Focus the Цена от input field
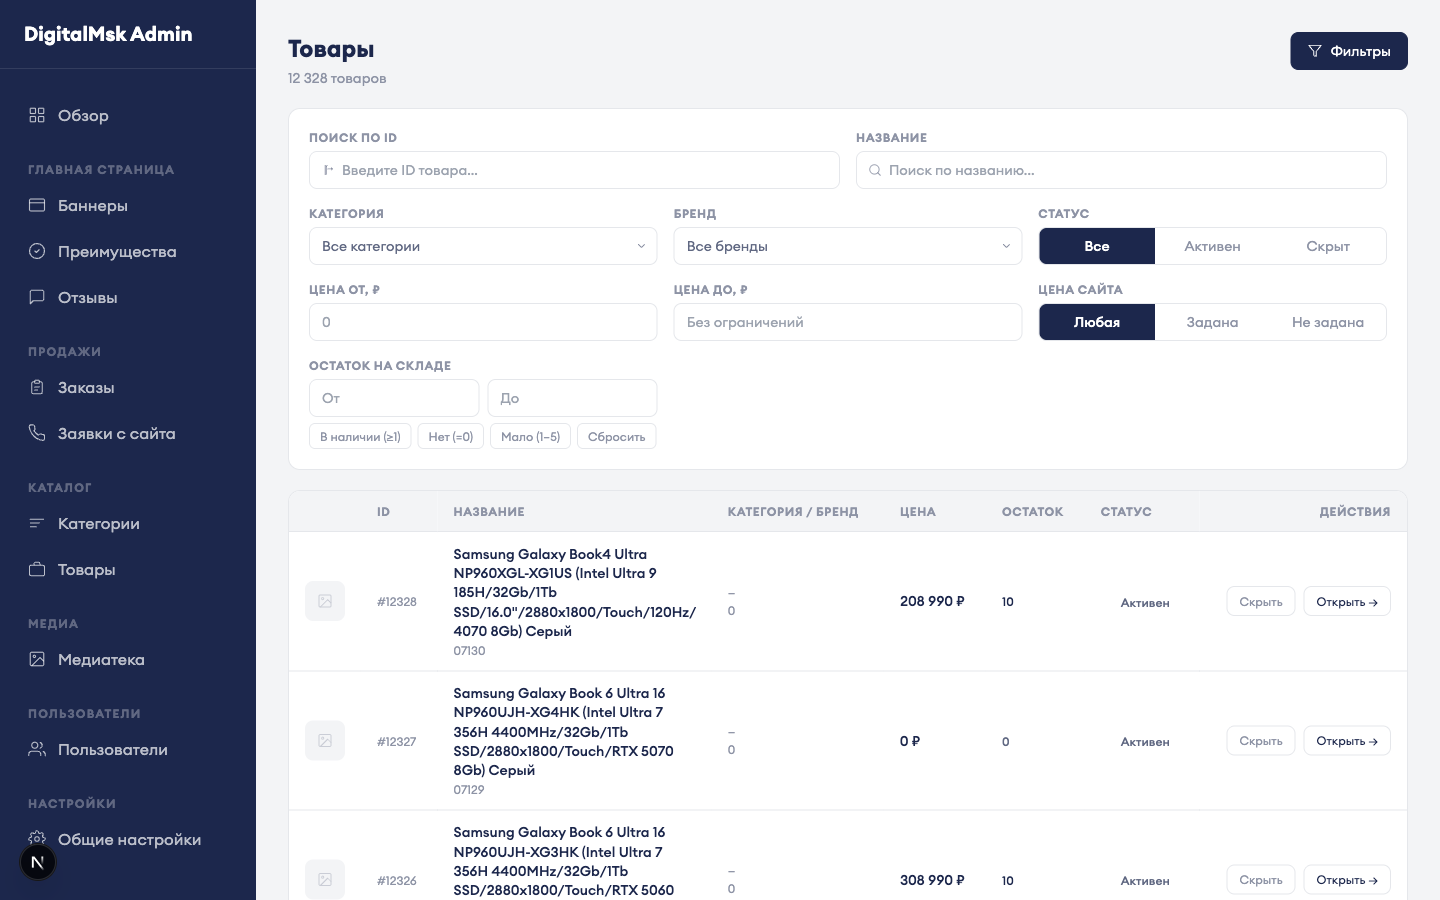This screenshot has height=900, width=1440. point(483,322)
